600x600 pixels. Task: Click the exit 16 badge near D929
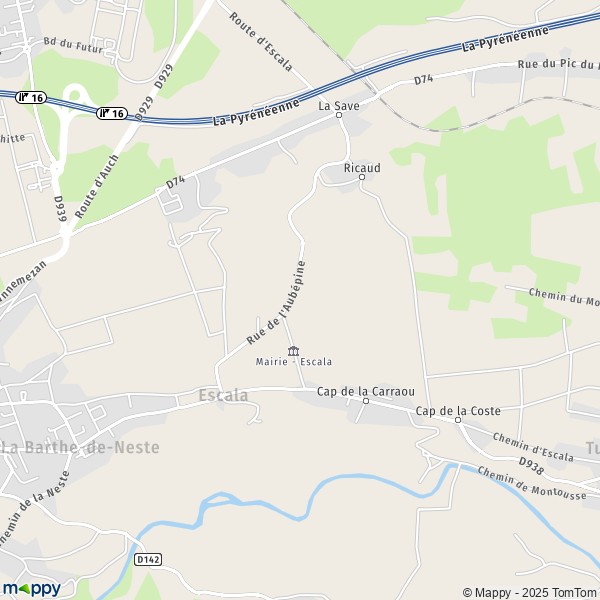point(112,113)
